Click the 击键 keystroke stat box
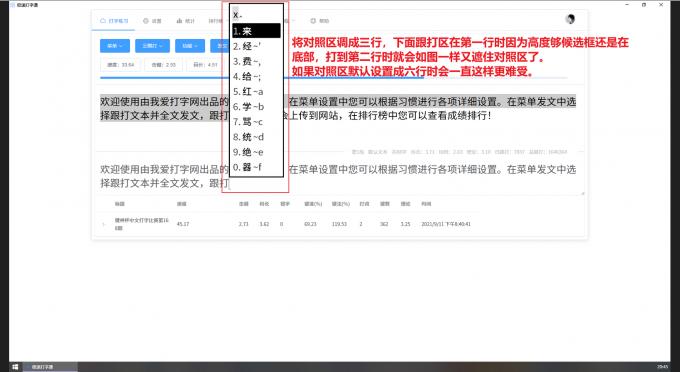Image resolution: width=680 pixels, height=372 pixels. point(163,65)
